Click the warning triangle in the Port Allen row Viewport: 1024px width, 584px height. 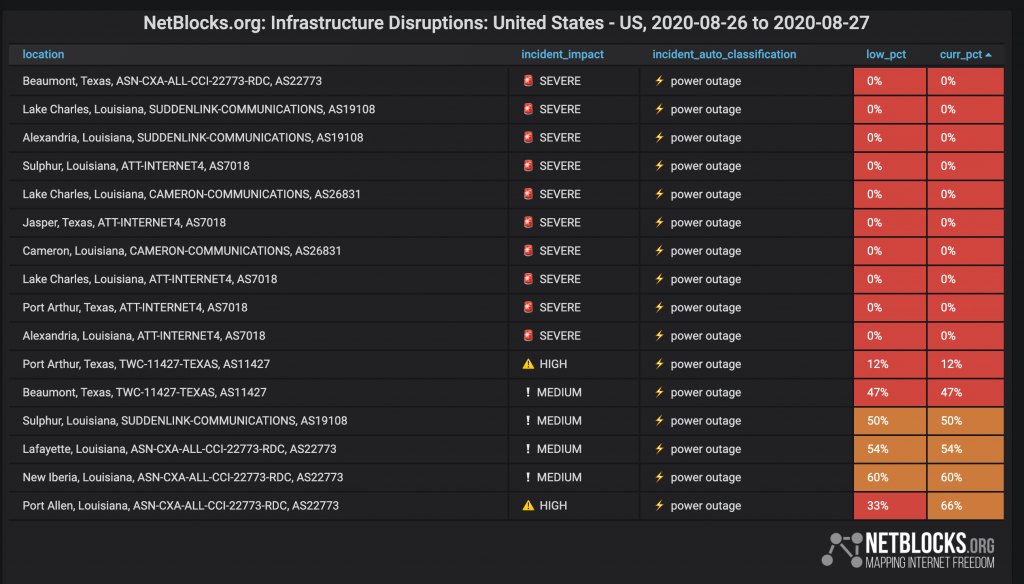pyautogui.click(x=528, y=506)
